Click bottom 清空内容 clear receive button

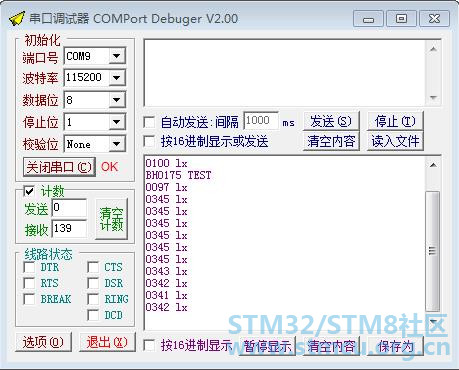coord(331,347)
